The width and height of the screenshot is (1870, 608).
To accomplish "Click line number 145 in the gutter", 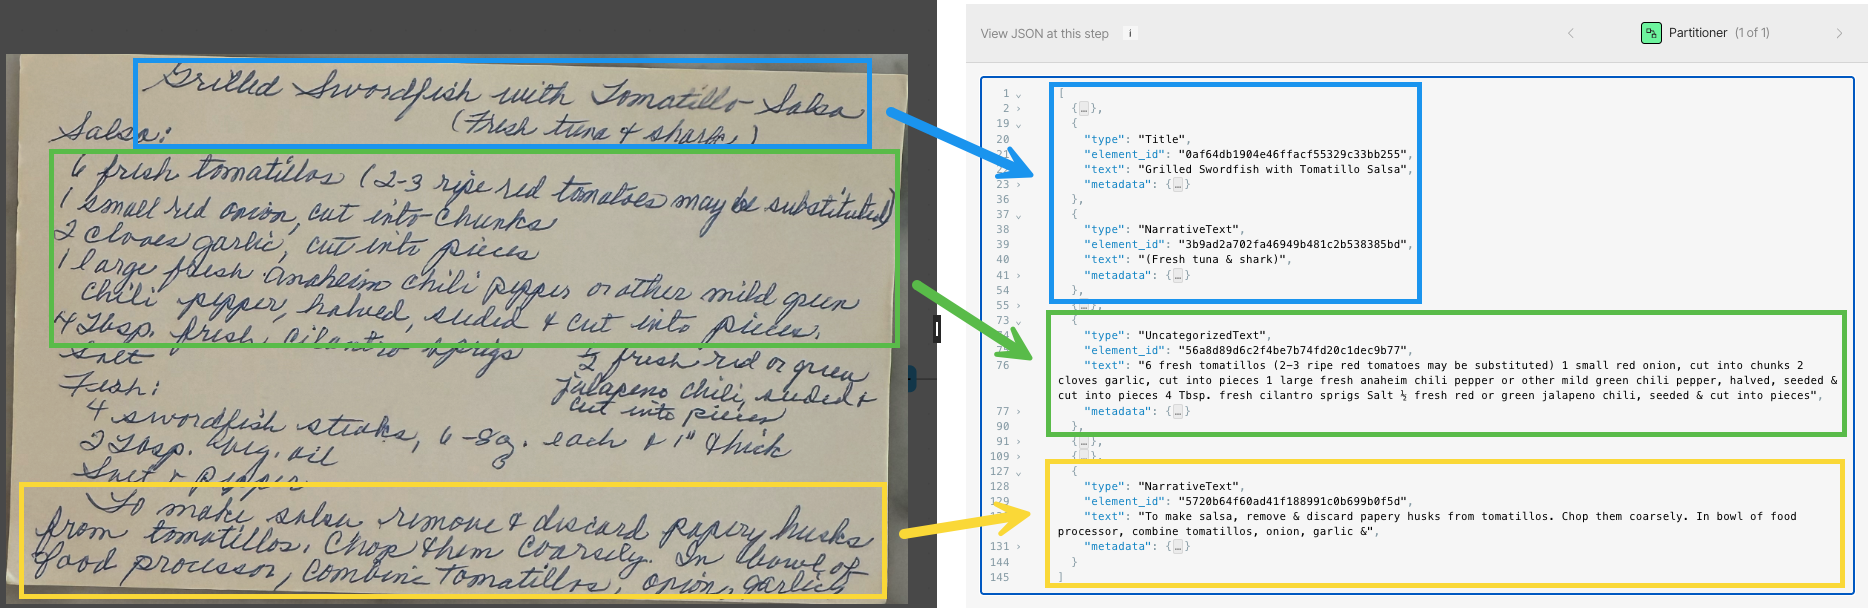I will click(1000, 578).
